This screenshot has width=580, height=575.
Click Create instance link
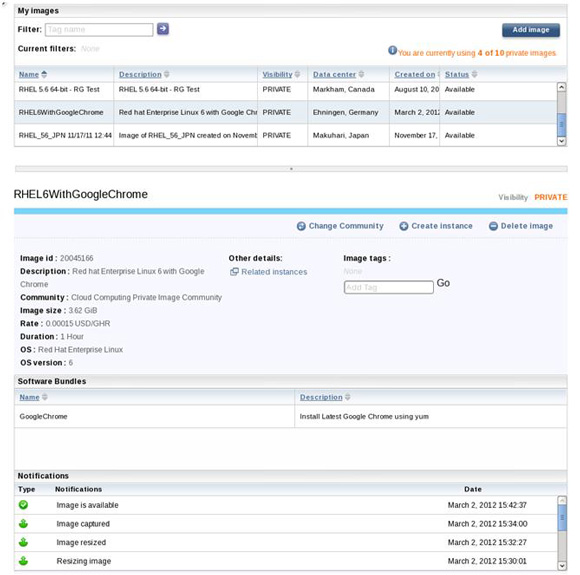[x=442, y=226]
